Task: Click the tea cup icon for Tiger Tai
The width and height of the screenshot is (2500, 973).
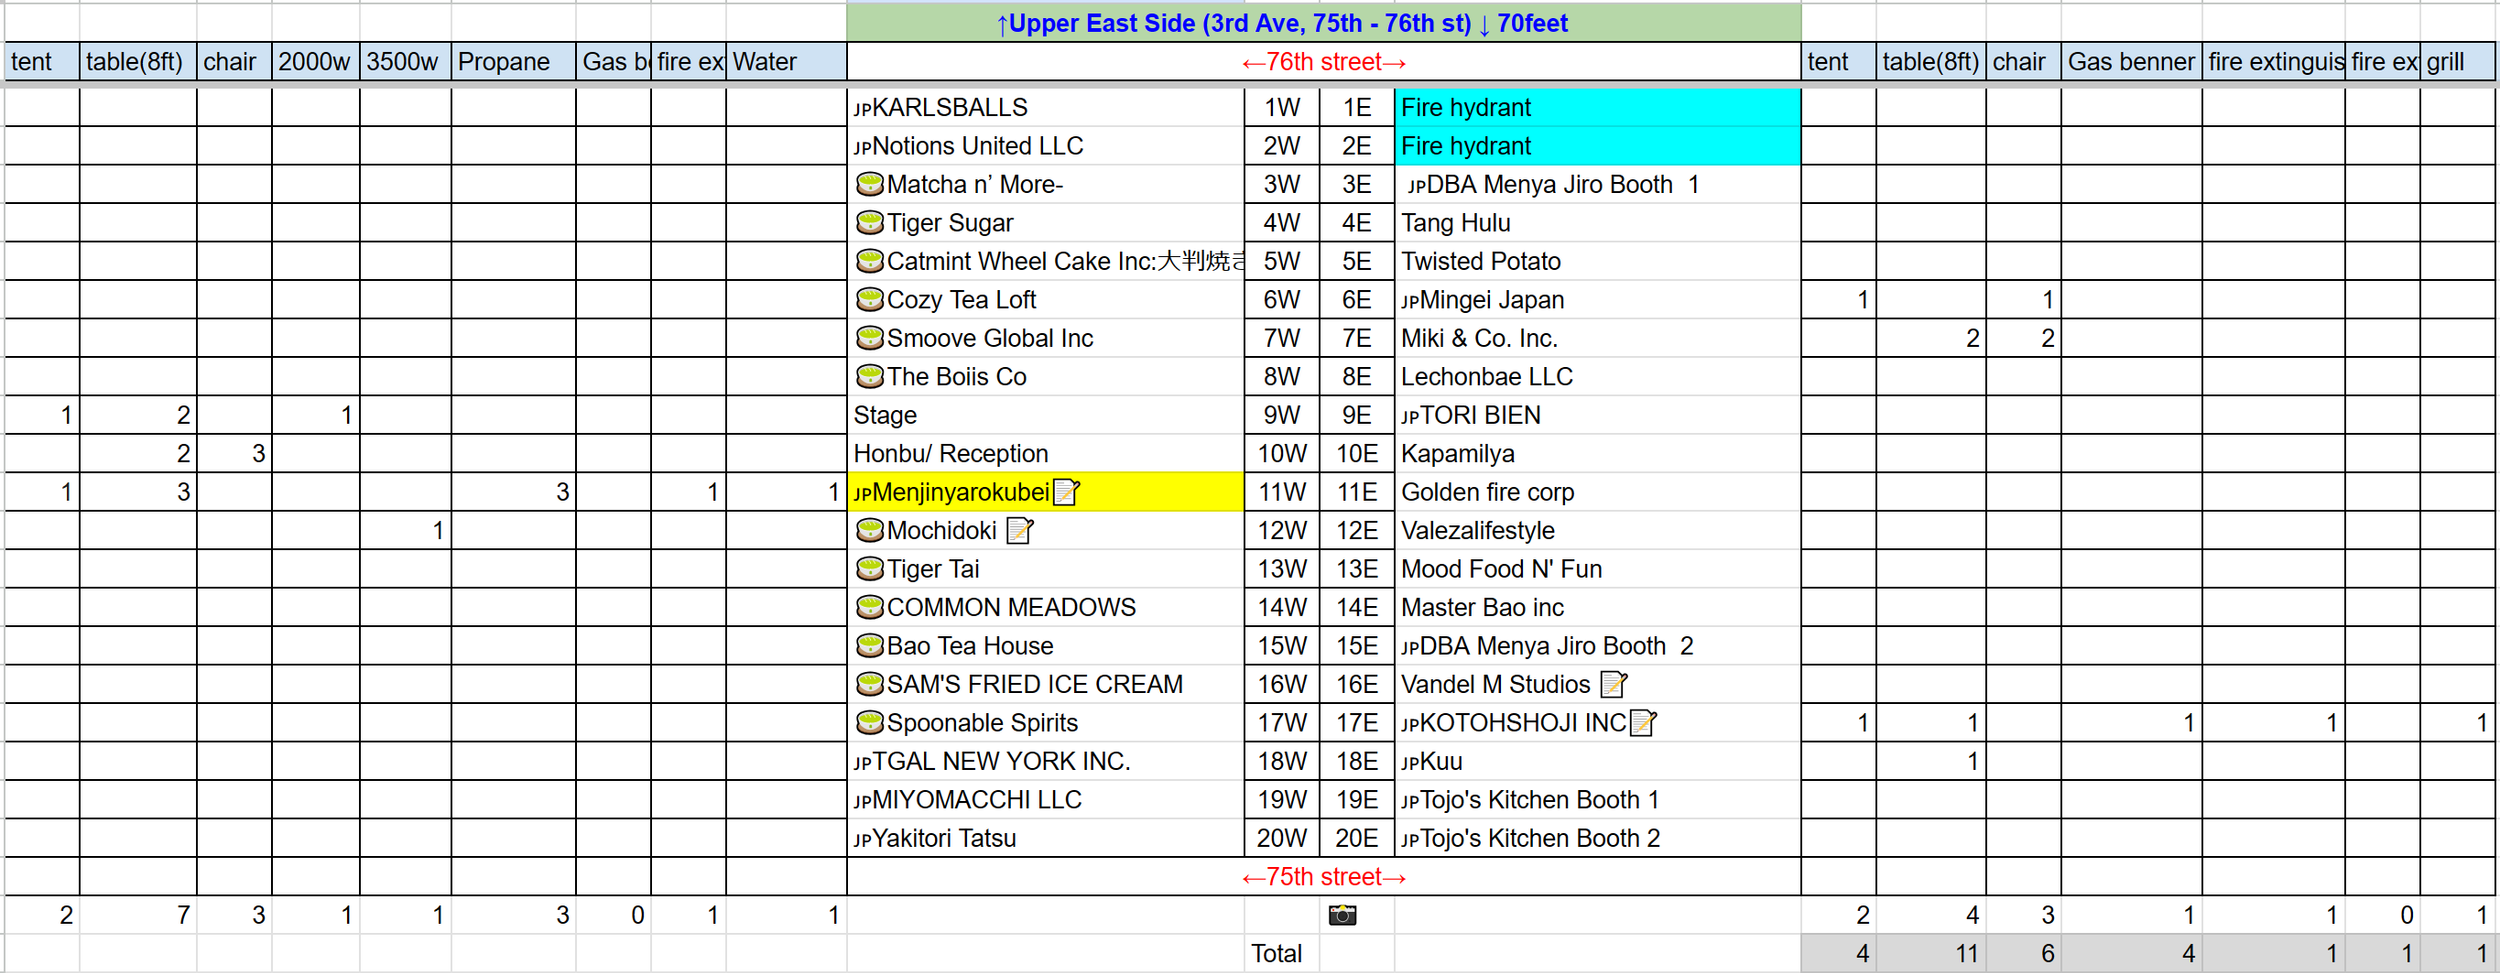Action: coord(870,568)
